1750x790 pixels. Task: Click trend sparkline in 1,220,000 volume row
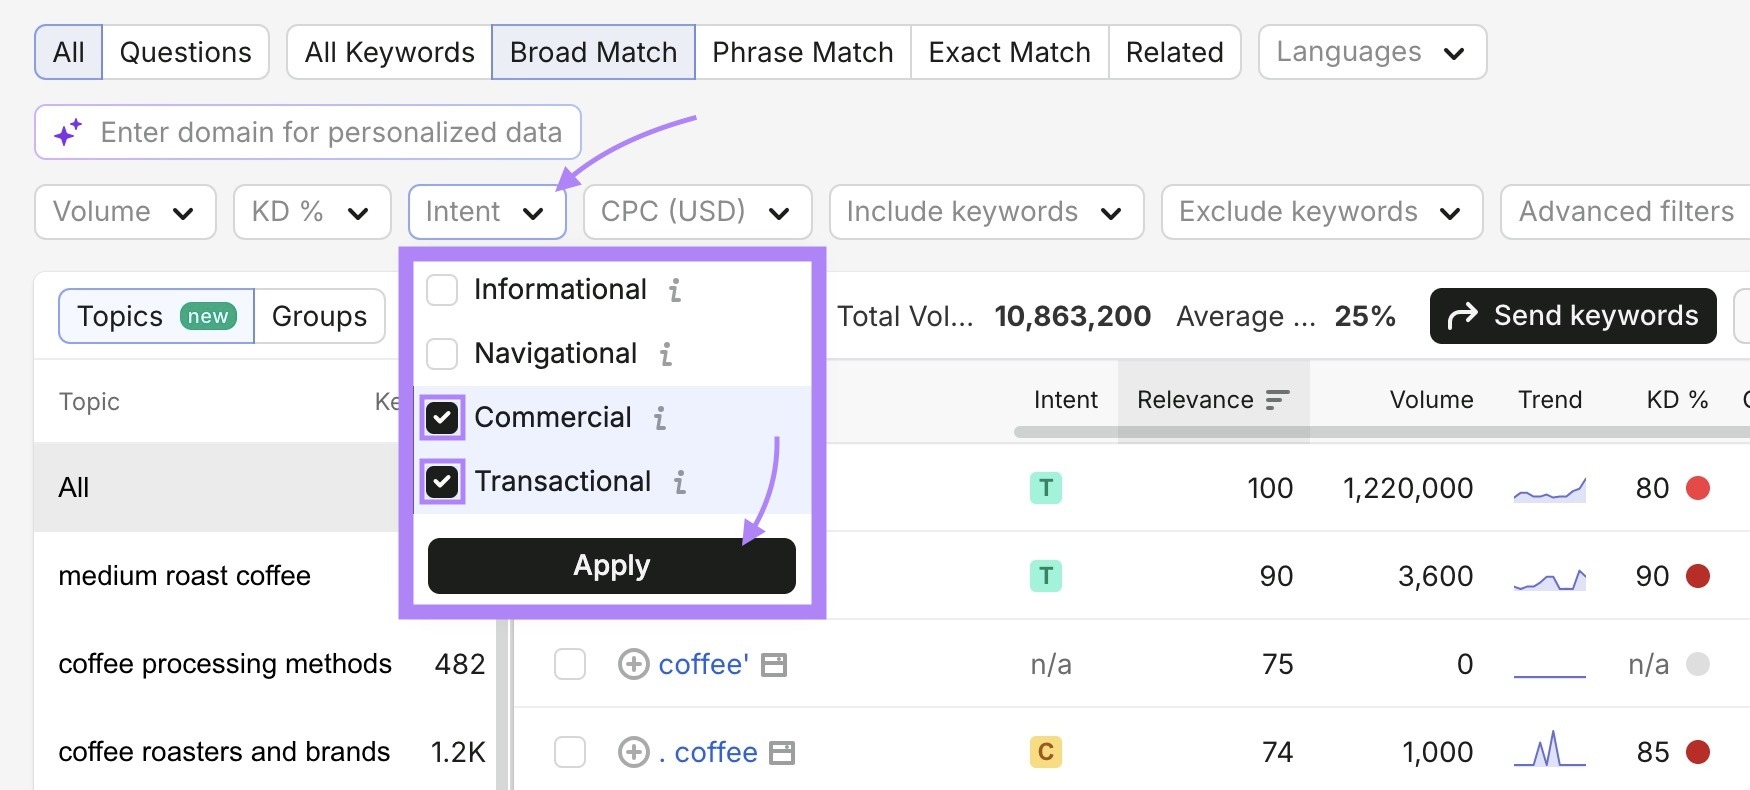[x=1550, y=489]
